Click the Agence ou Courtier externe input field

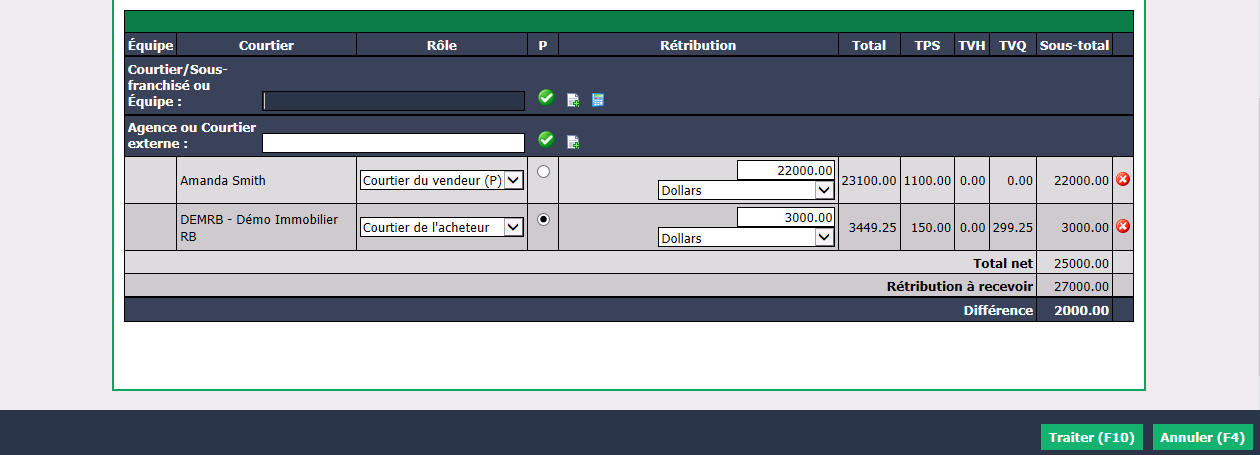[x=393, y=143]
